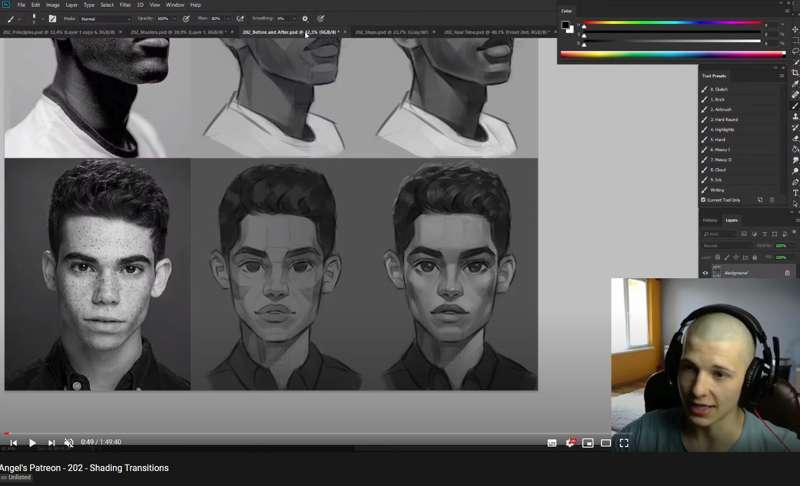800x486 pixels.
Task: Select the Clone Stamp tool
Action: 795,117
